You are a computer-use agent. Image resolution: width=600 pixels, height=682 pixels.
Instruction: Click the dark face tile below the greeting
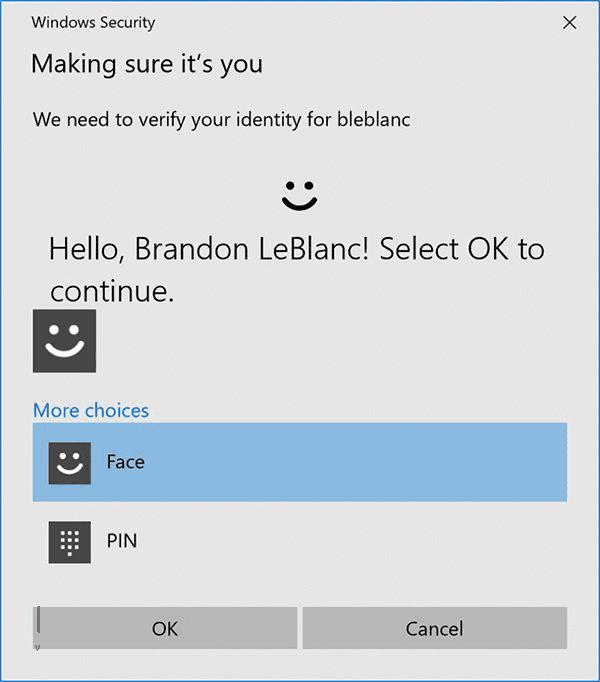tap(64, 341)
